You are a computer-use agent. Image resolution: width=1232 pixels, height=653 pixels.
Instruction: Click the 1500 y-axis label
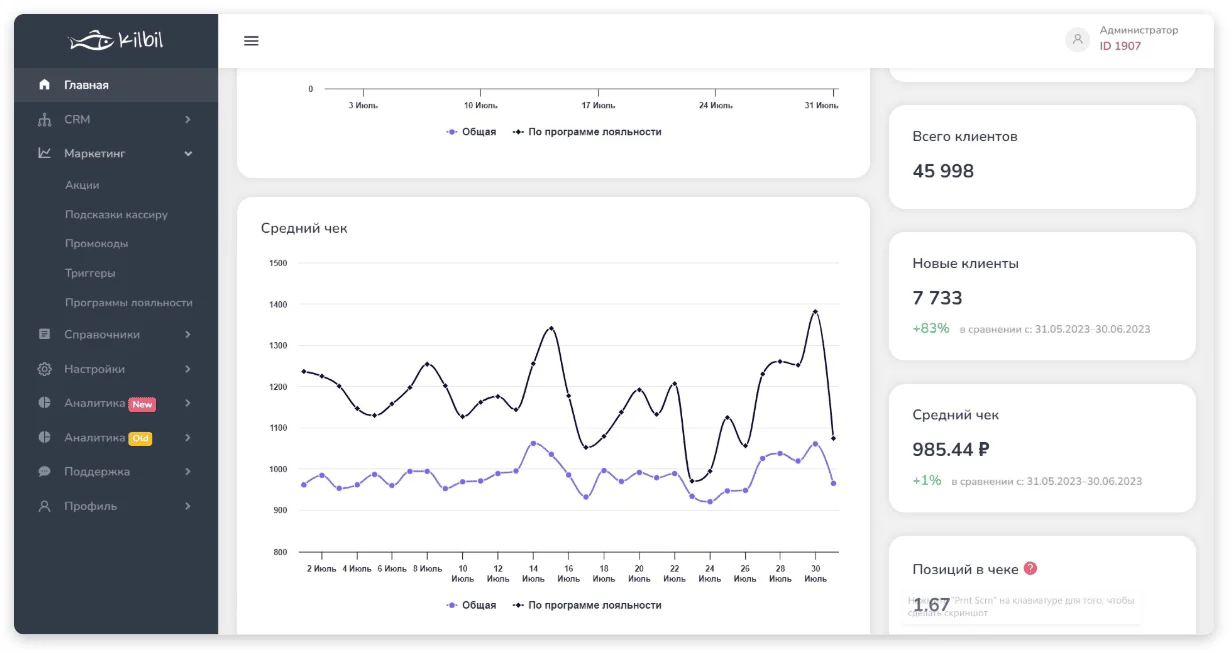[278, 263]
